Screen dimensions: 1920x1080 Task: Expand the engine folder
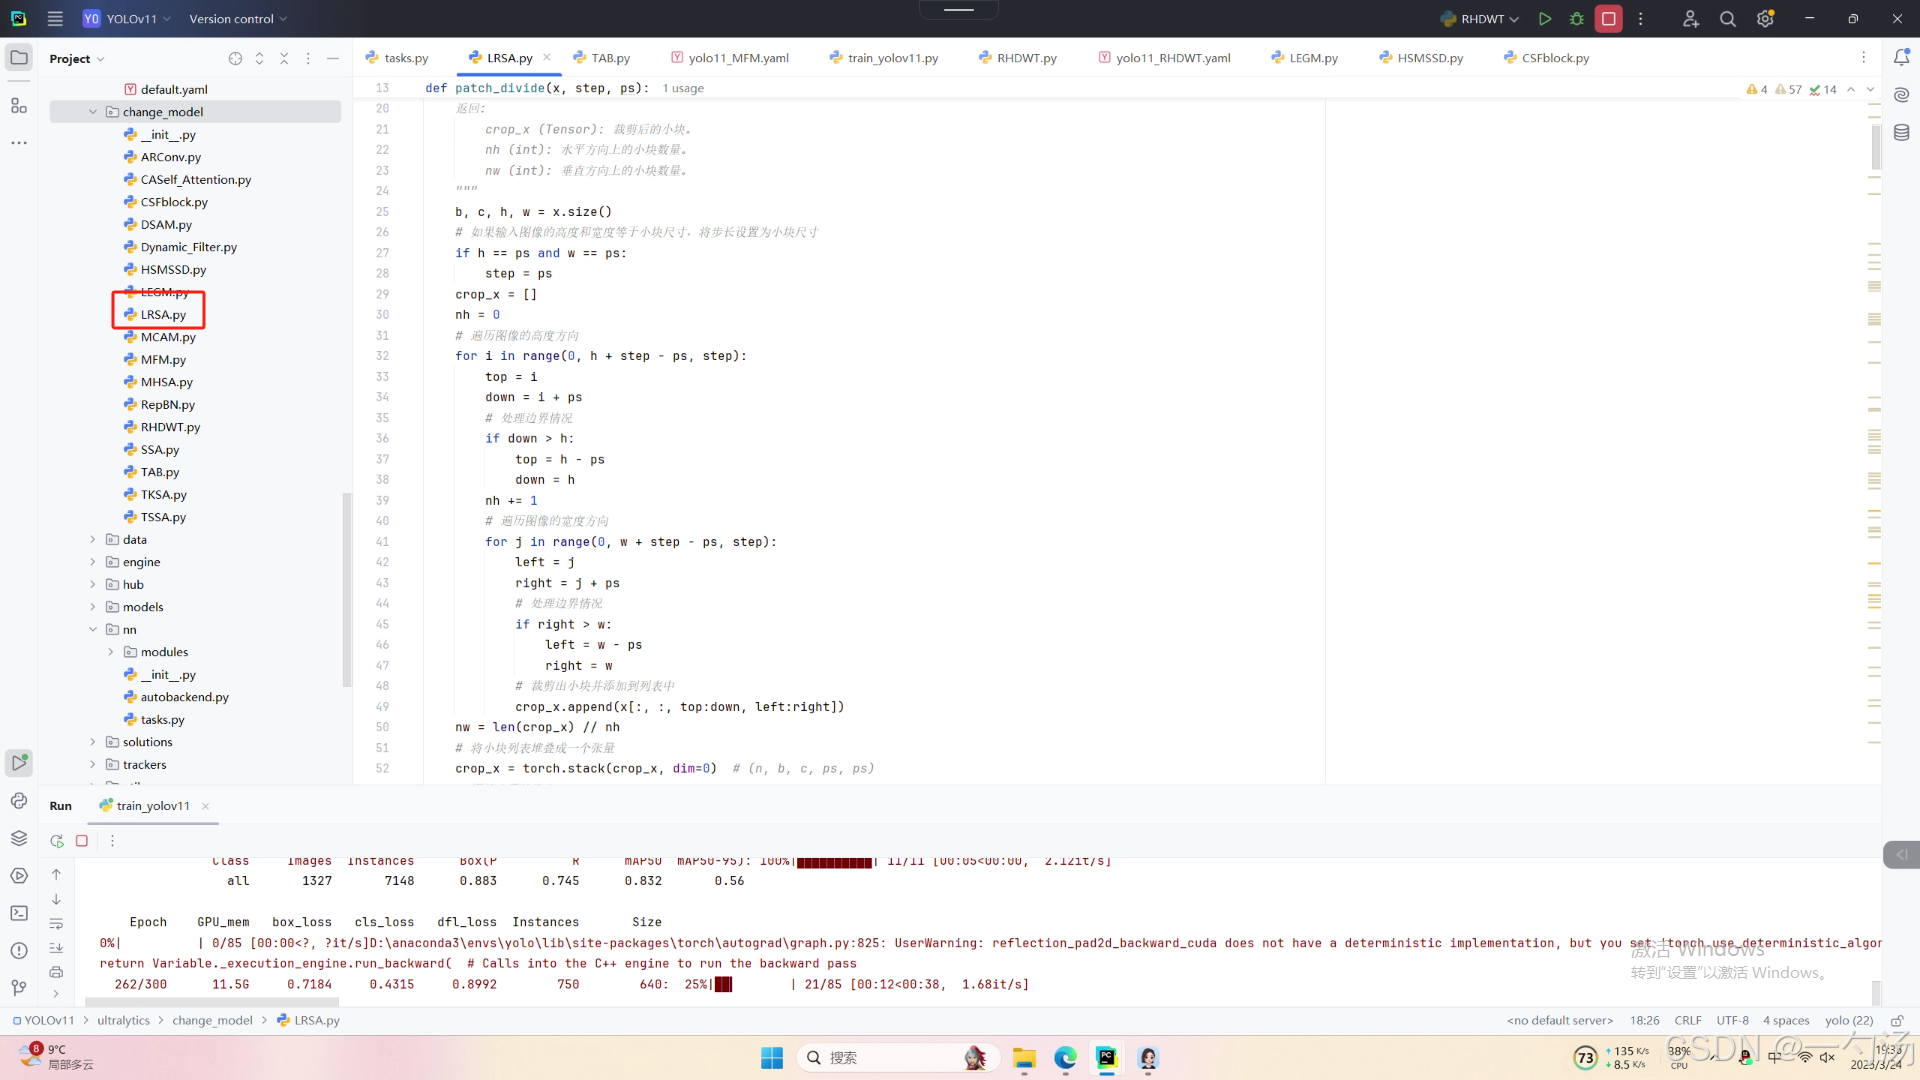(93, 562)
